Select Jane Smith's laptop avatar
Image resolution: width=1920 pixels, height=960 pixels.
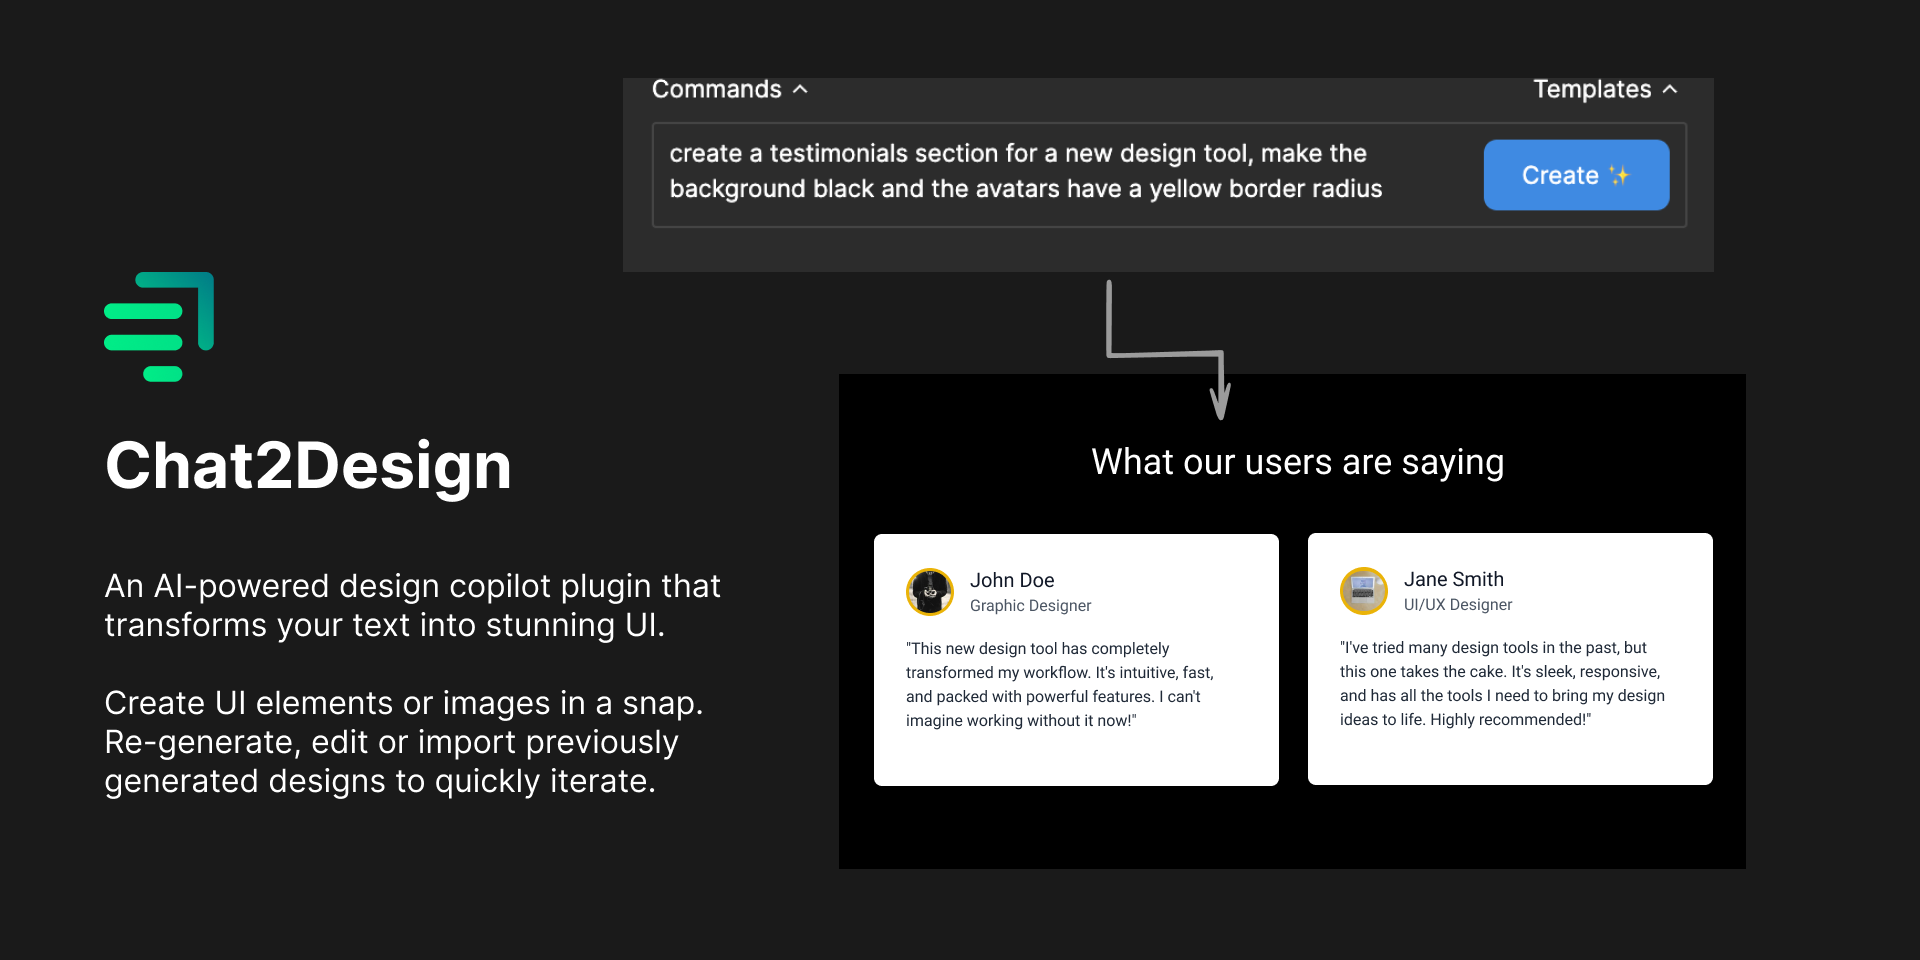1362,590
